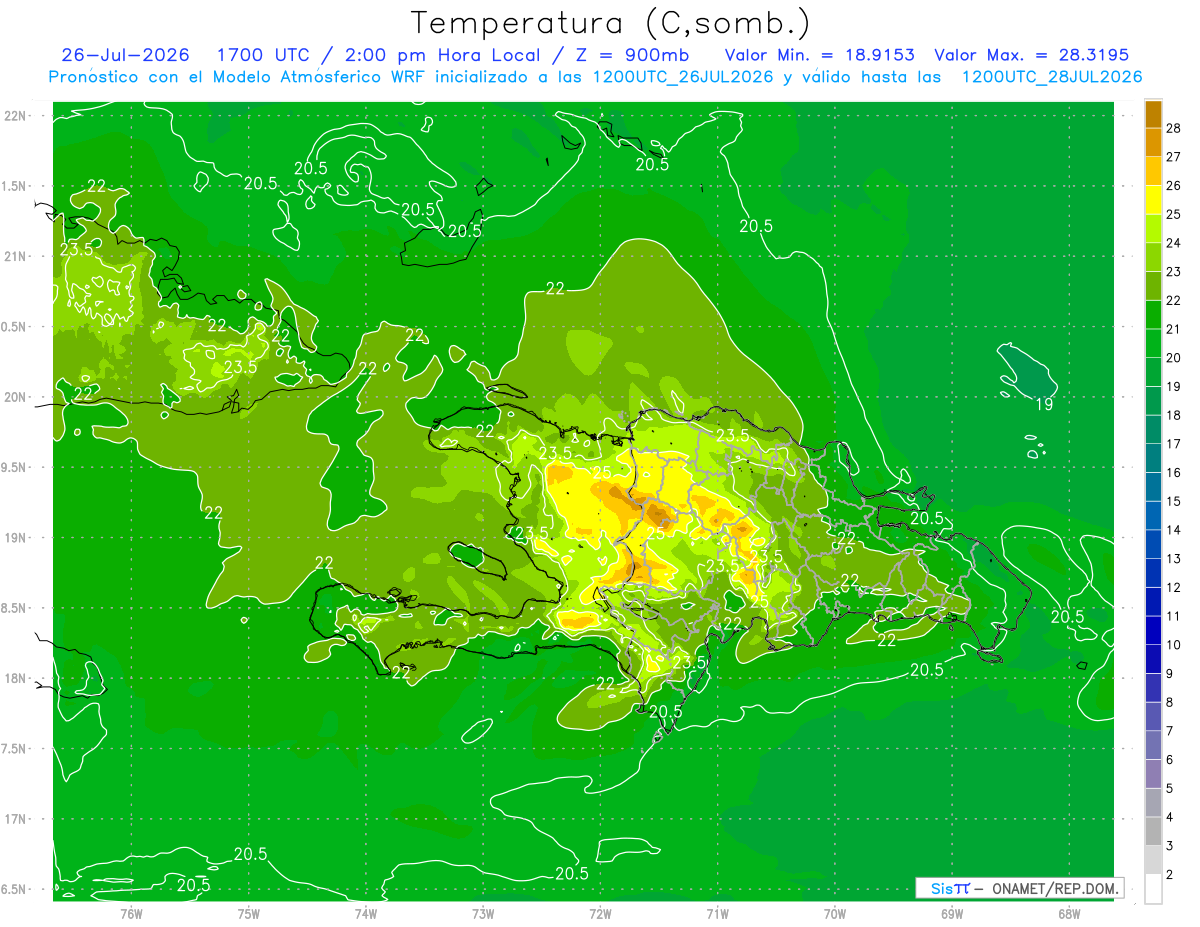Click the '70W' longitude axis label

[x=835, y=914]
